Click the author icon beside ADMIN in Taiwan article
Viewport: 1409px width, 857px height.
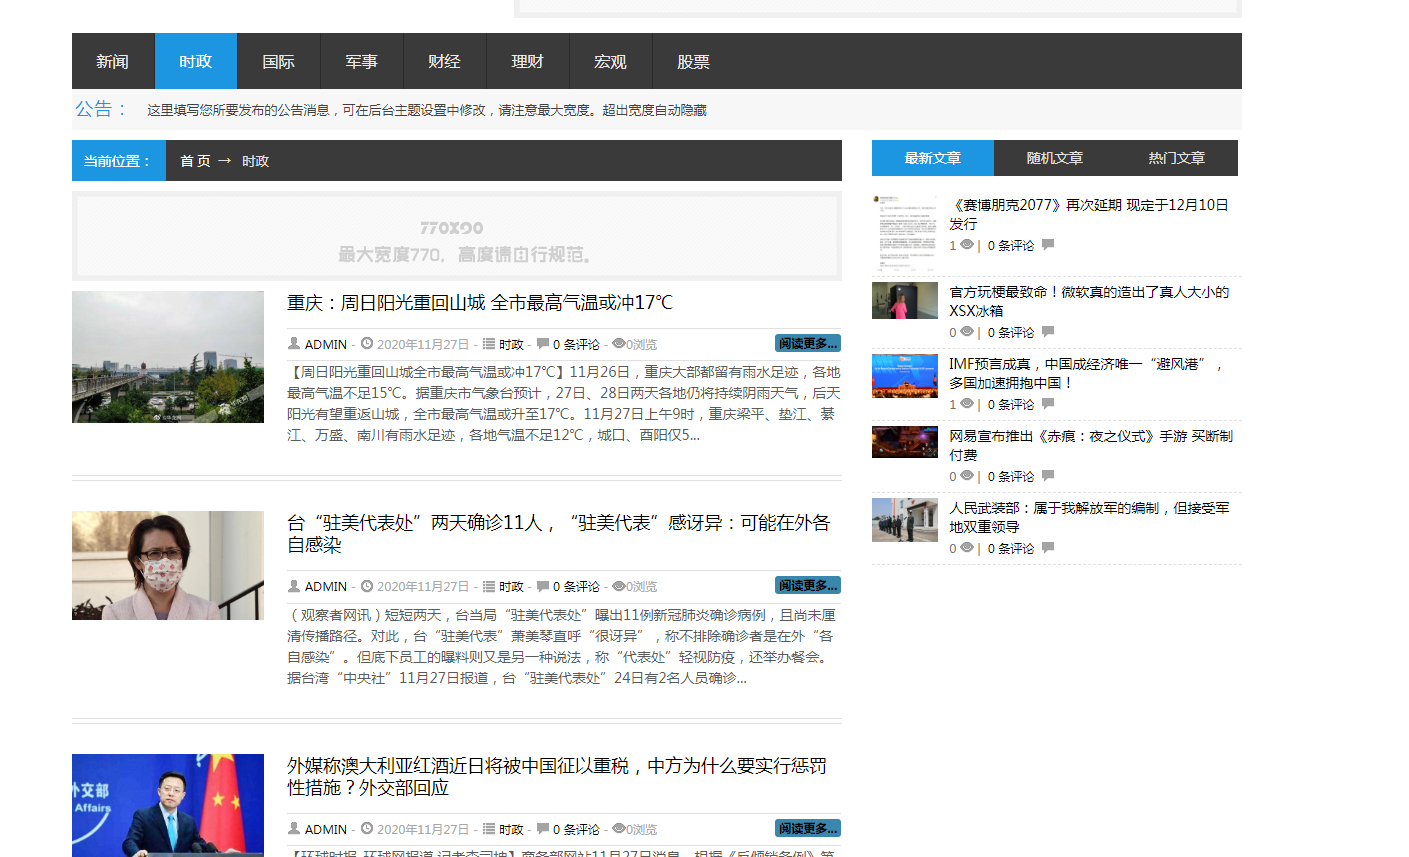point(294,586)
